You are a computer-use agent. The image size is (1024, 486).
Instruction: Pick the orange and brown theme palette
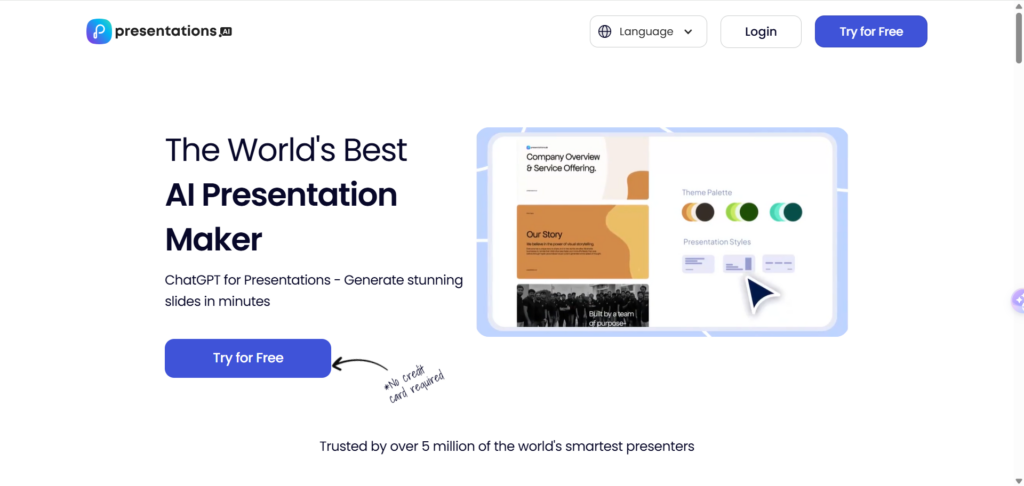[698, 212]
